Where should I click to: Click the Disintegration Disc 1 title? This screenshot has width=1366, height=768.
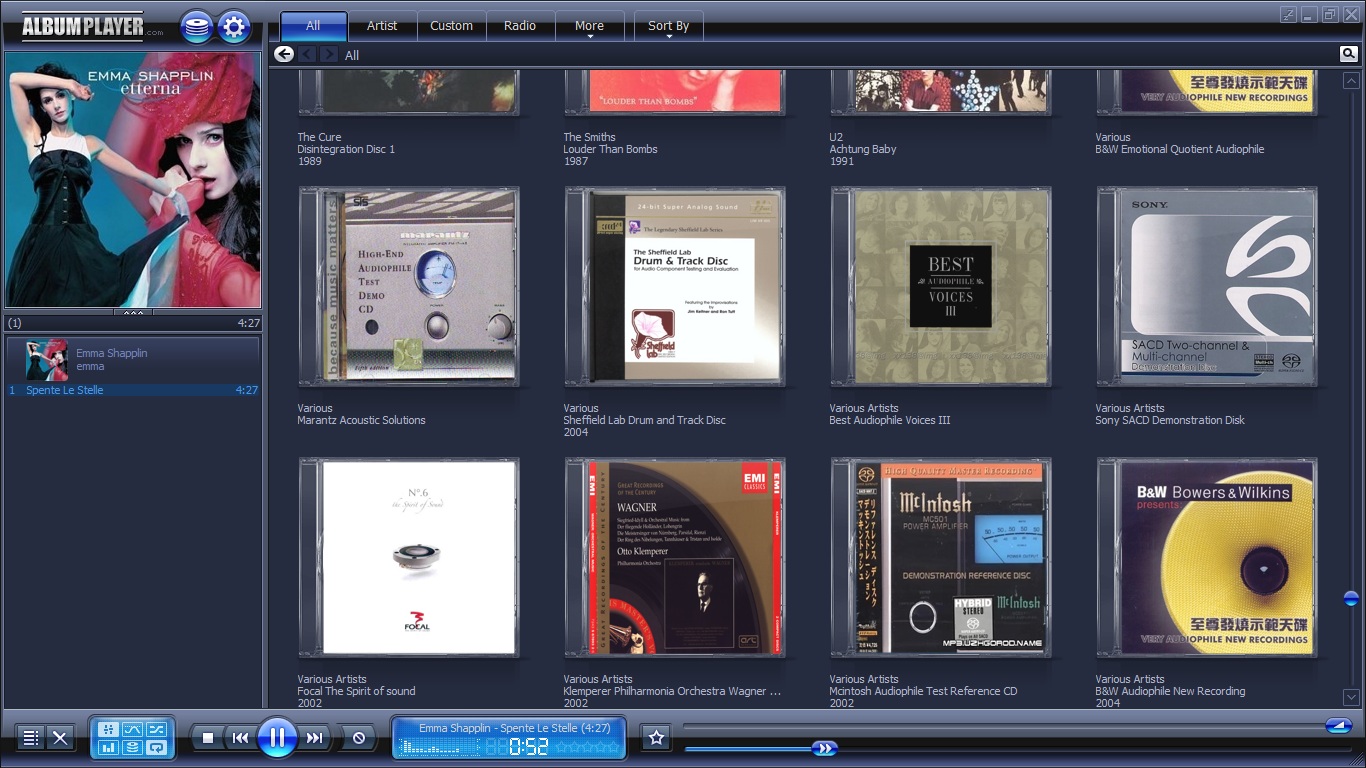pyautogui.click(x=346, y=149)
